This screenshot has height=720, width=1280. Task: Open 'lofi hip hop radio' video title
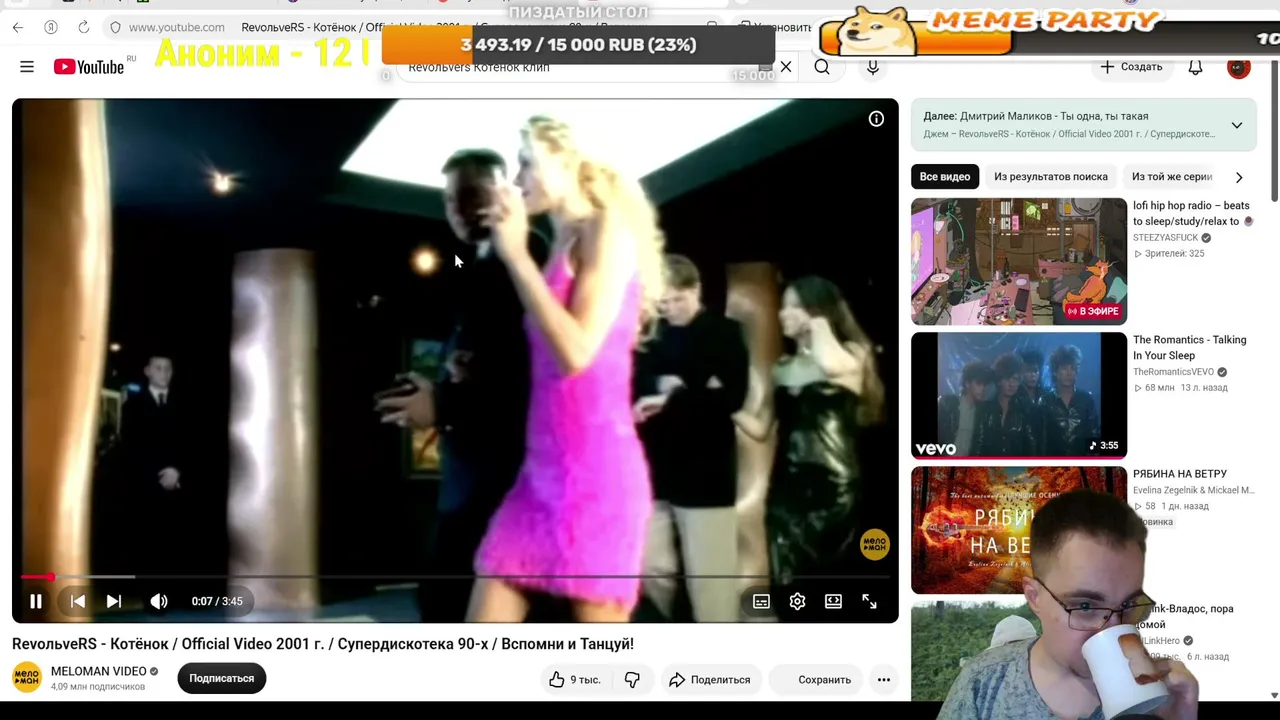tap(1191, 214)
